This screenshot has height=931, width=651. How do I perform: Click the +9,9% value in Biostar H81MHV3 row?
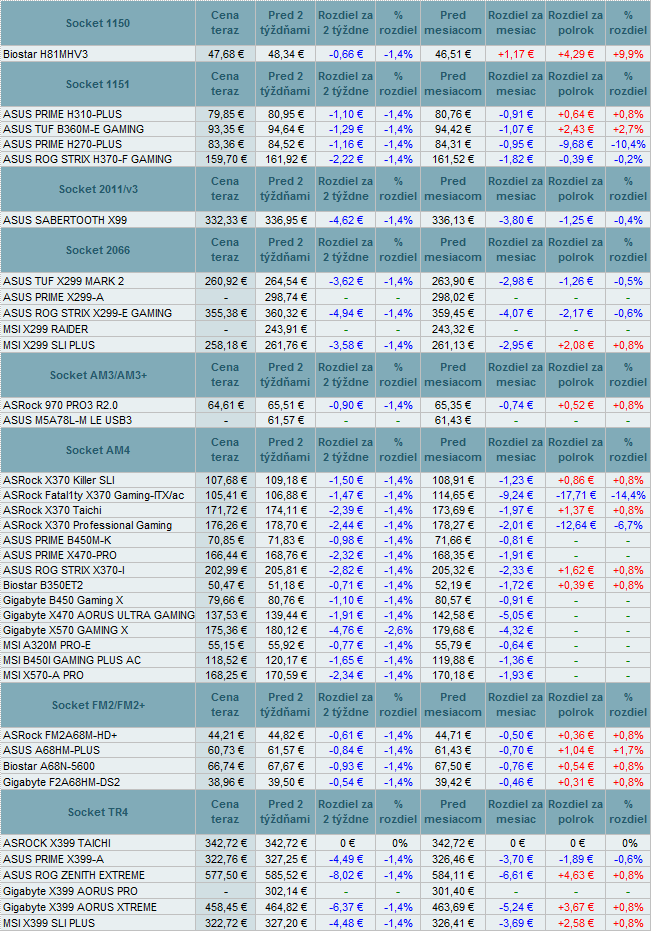(628, 54)
